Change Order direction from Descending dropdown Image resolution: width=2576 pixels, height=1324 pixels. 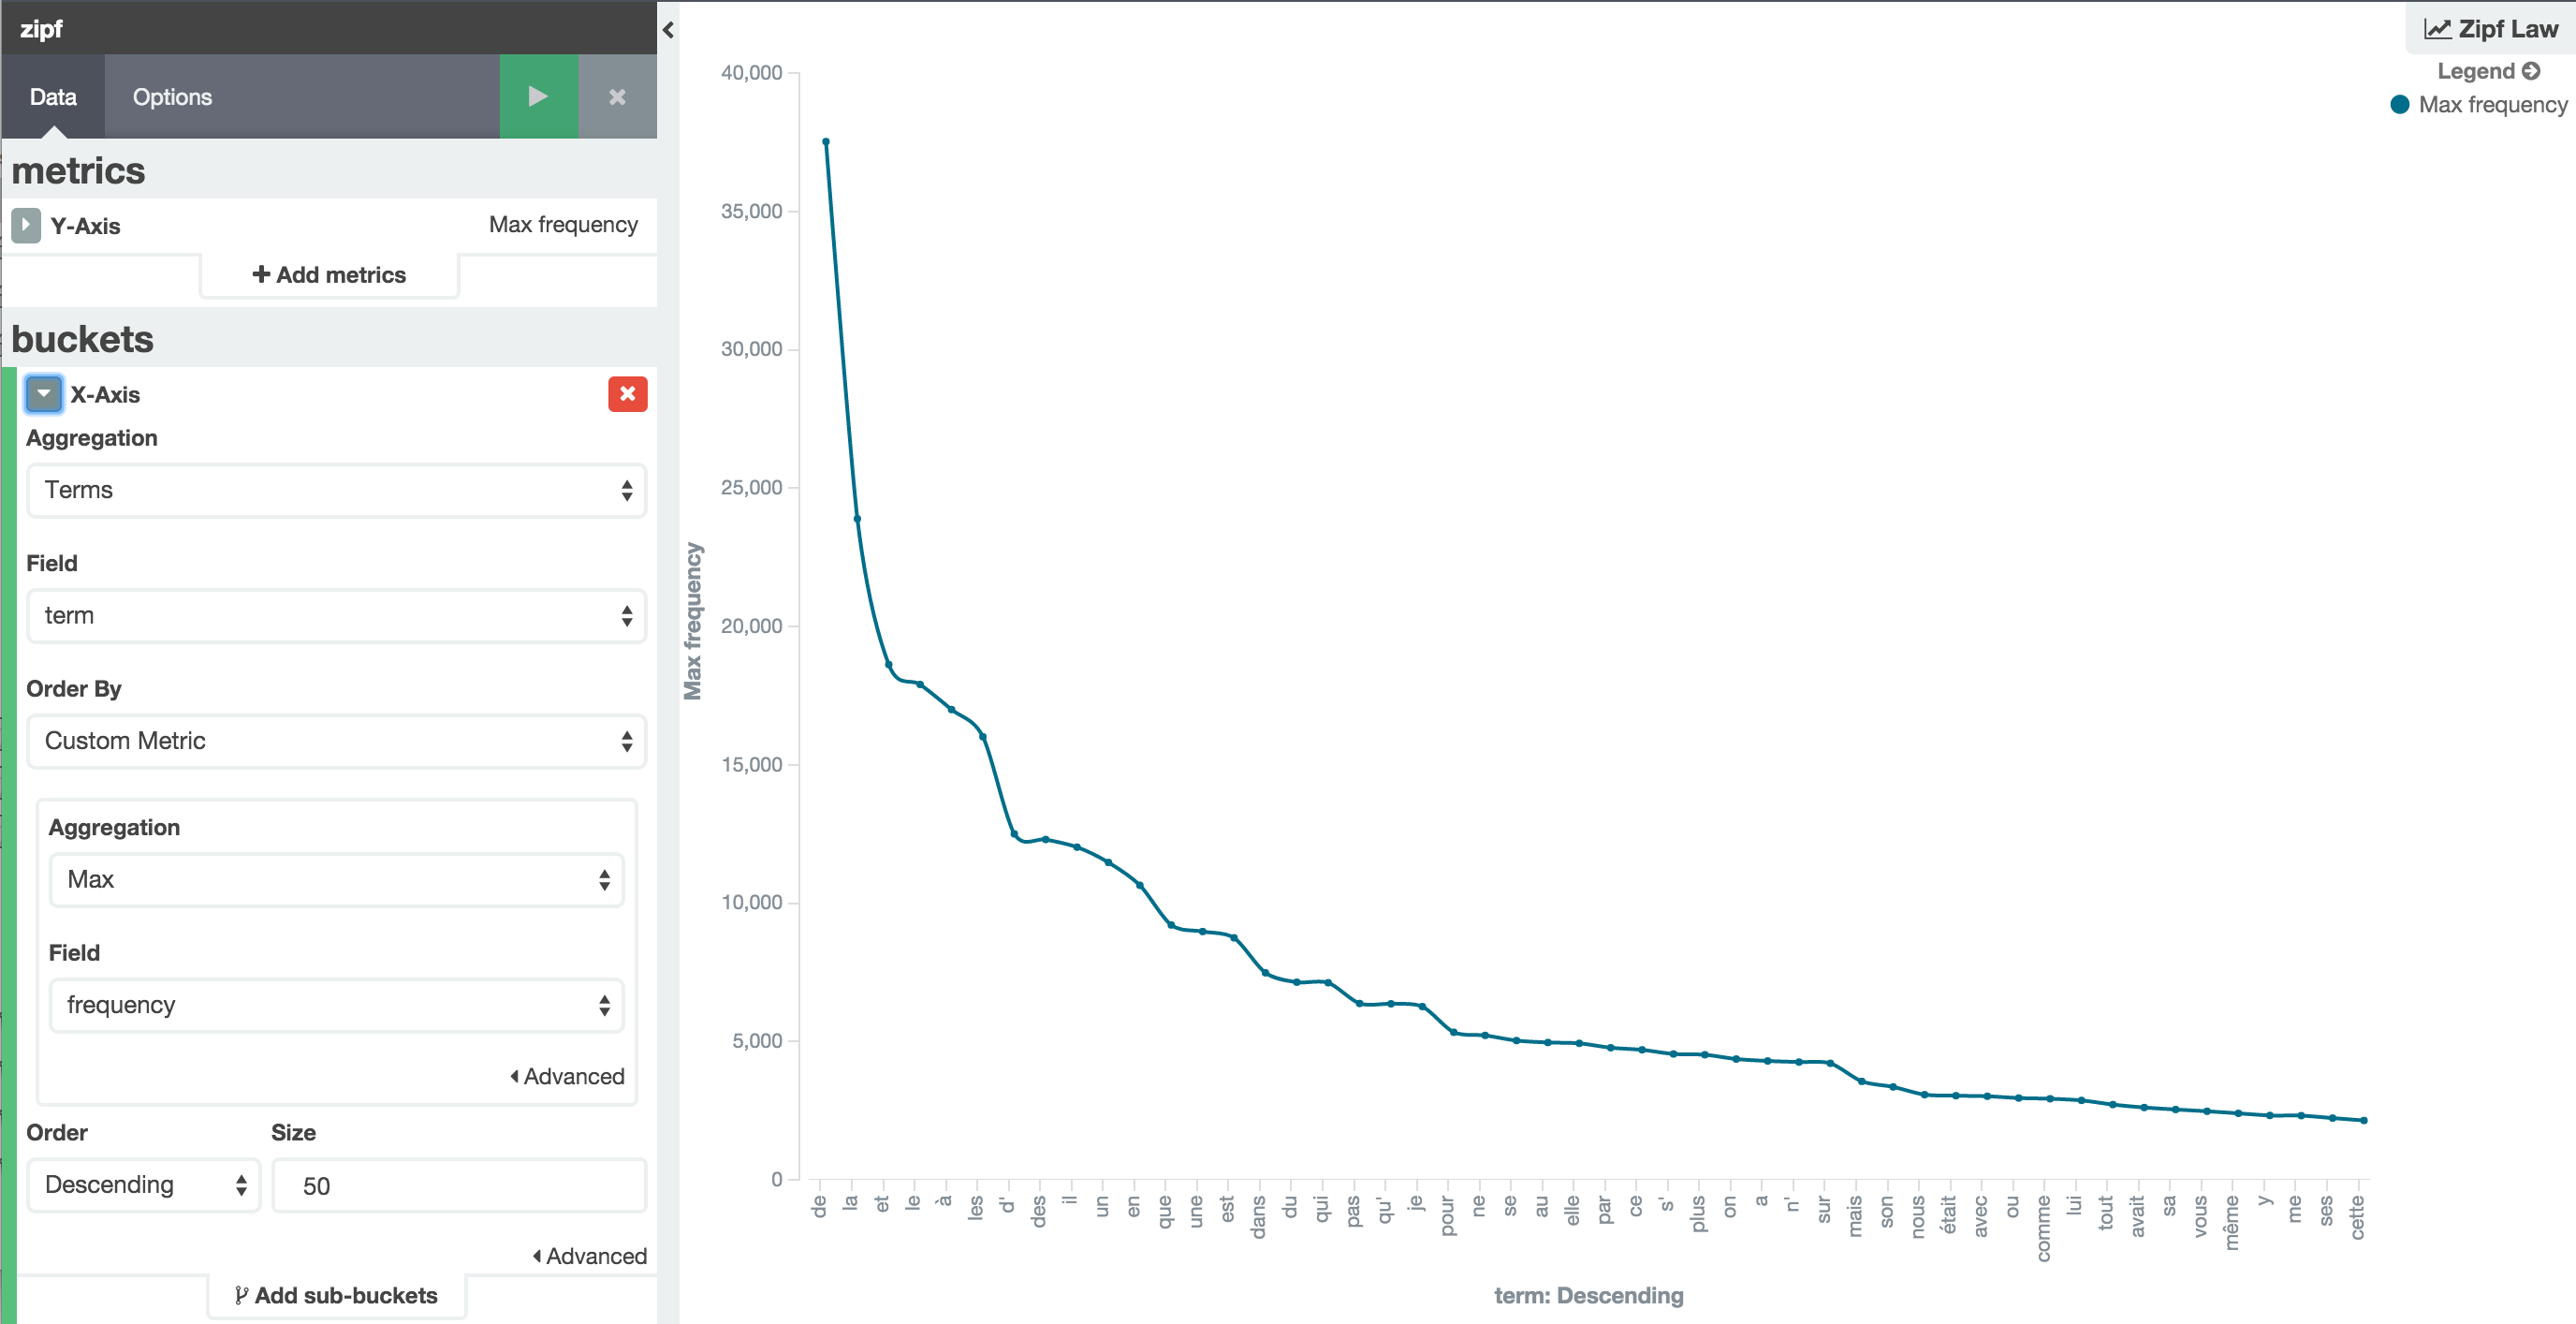pos(141,1182)
